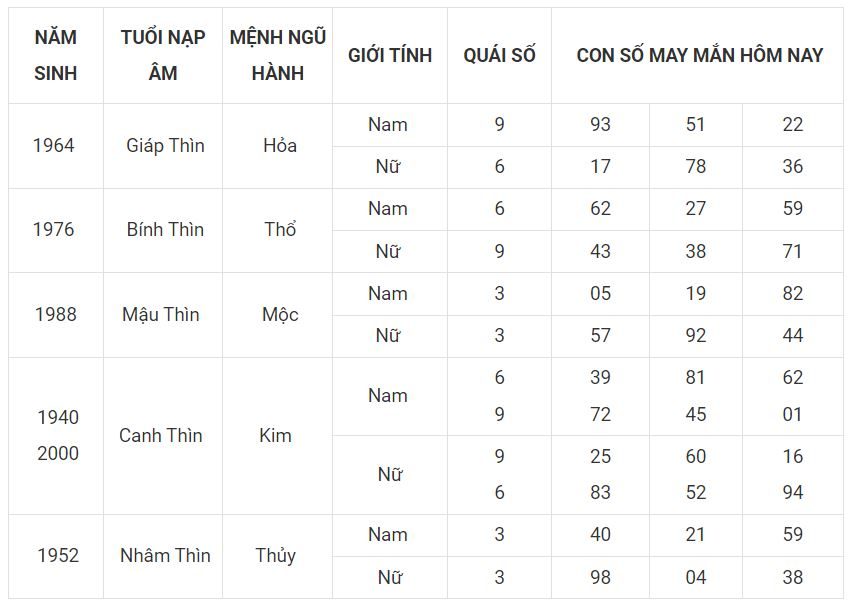
Task: Select the Giáp Thìn cell
Action: [165, 146]
